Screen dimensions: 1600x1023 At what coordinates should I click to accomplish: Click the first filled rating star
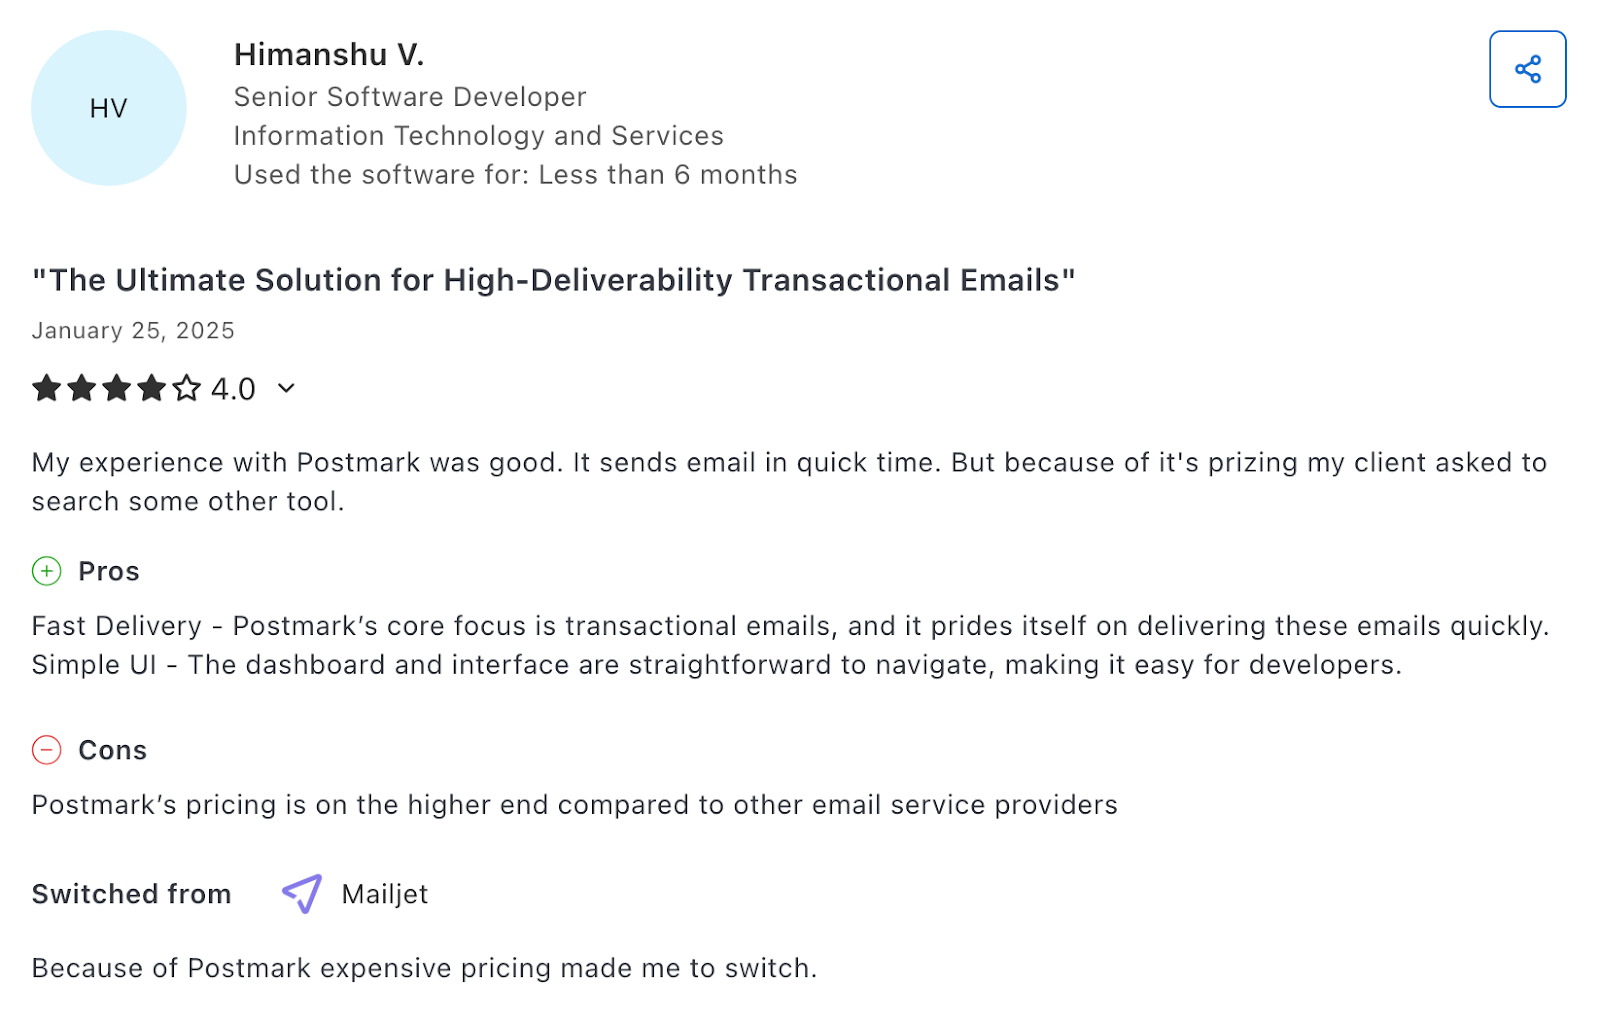[x=47, y=388]
